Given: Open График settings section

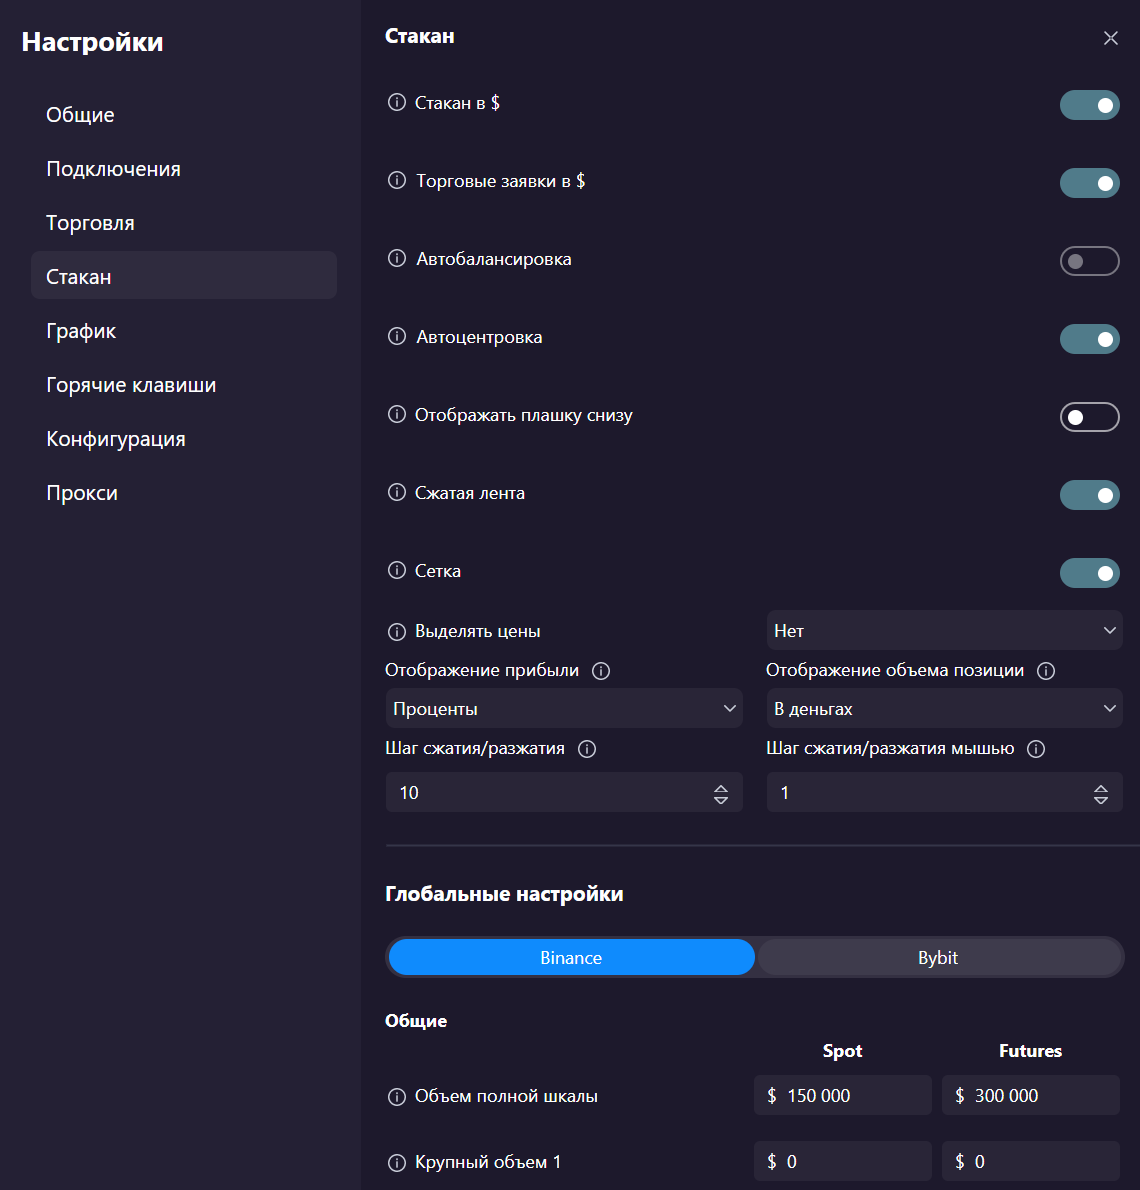Looking at the screenshot, I should tap(184, 331).
